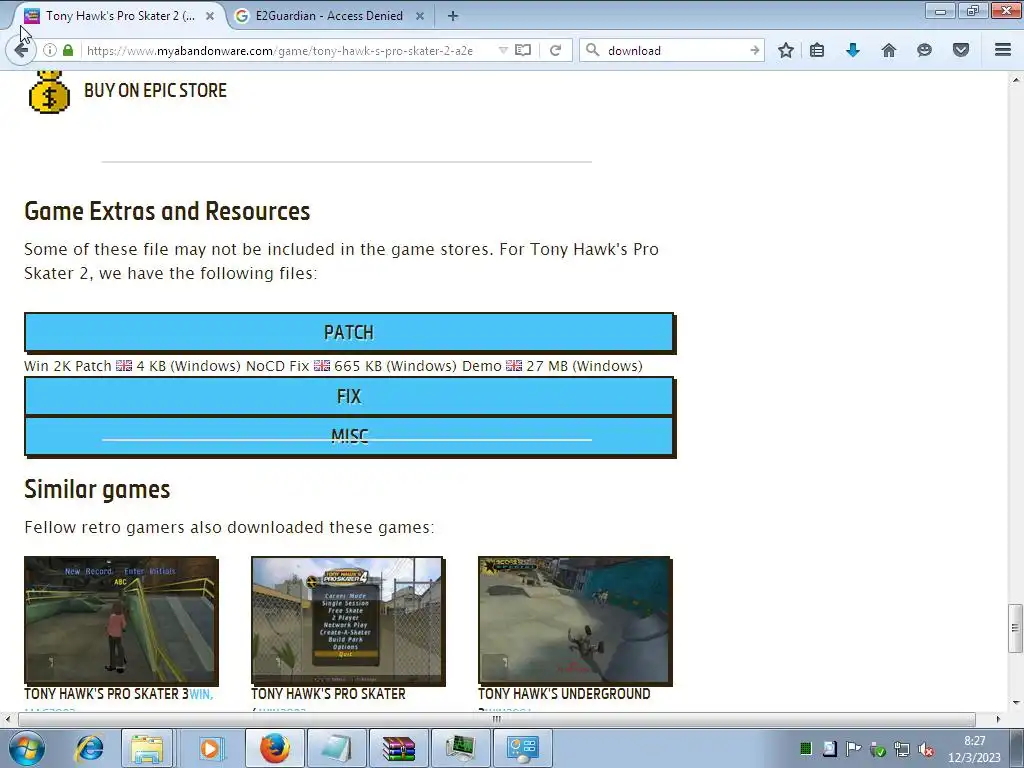Image resolution: width=1024 pixels, height=768 pixels.
Task: Click the muted volume tray icon
Action: point(925,750)
